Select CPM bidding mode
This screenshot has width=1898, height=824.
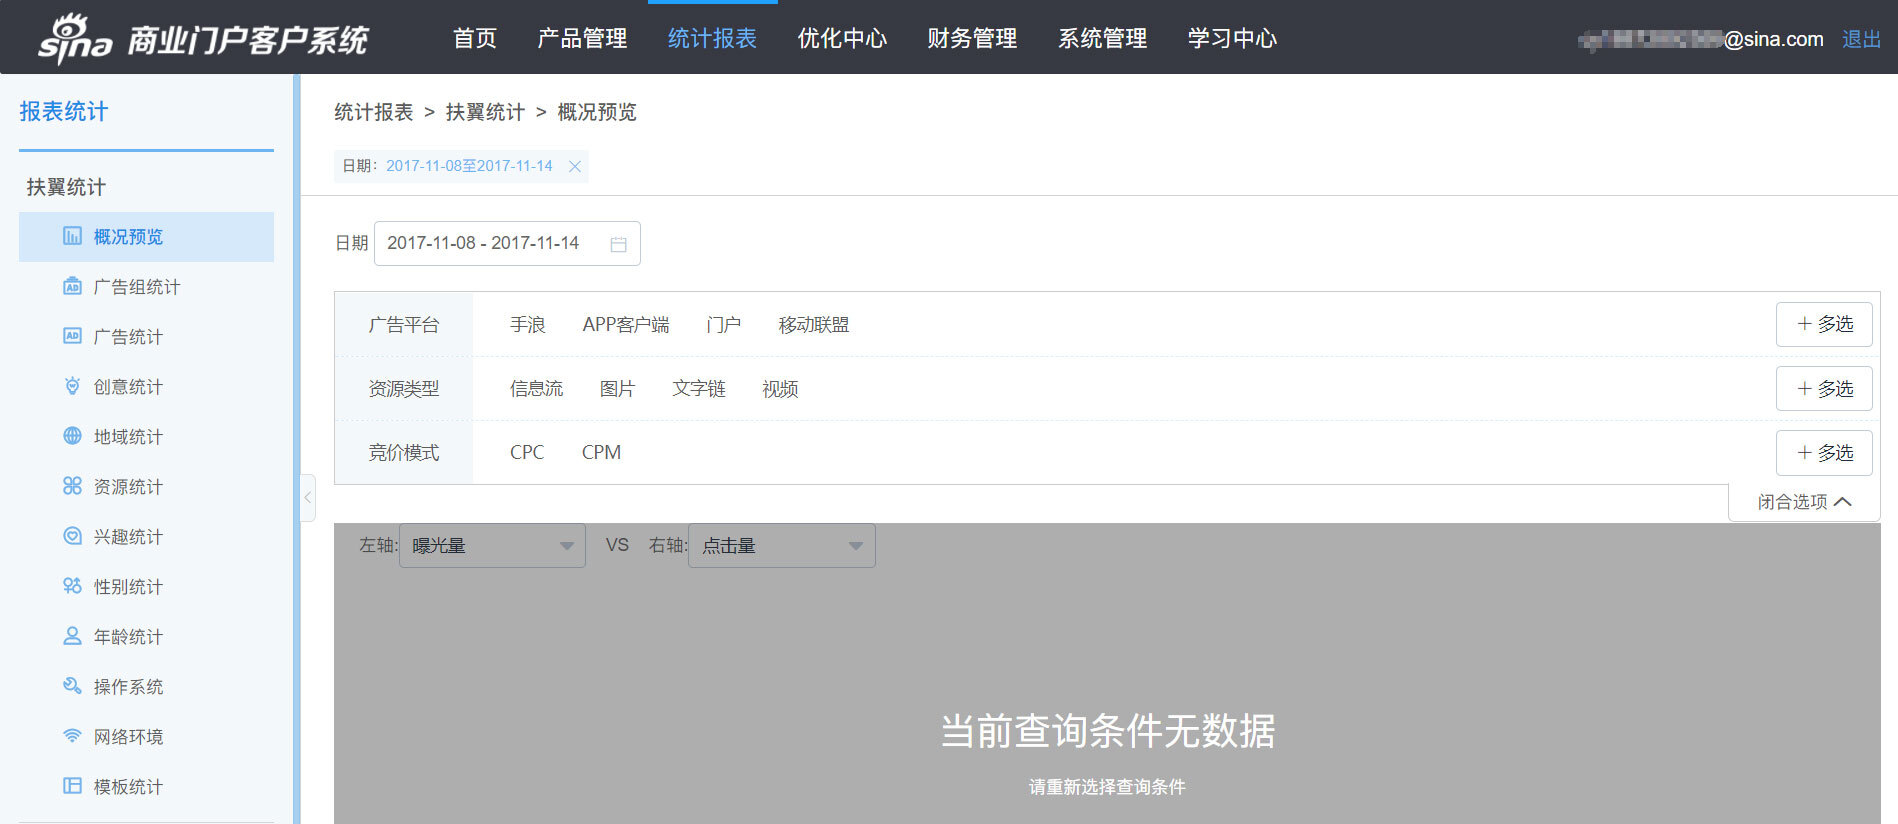point(601,452)
